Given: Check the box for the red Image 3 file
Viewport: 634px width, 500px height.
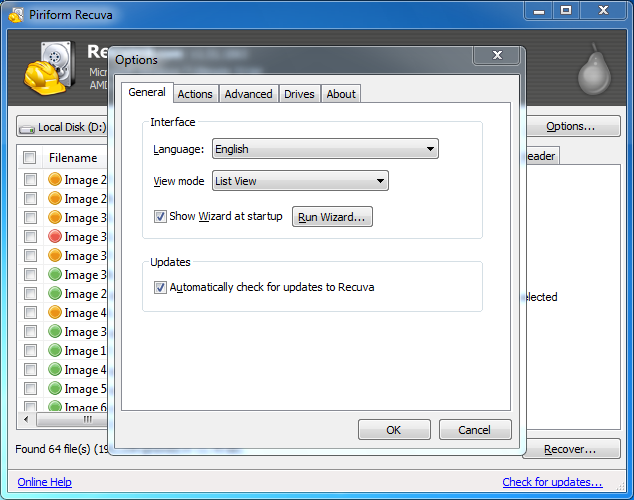Looking at the screenshot, I should coord(30,236).
